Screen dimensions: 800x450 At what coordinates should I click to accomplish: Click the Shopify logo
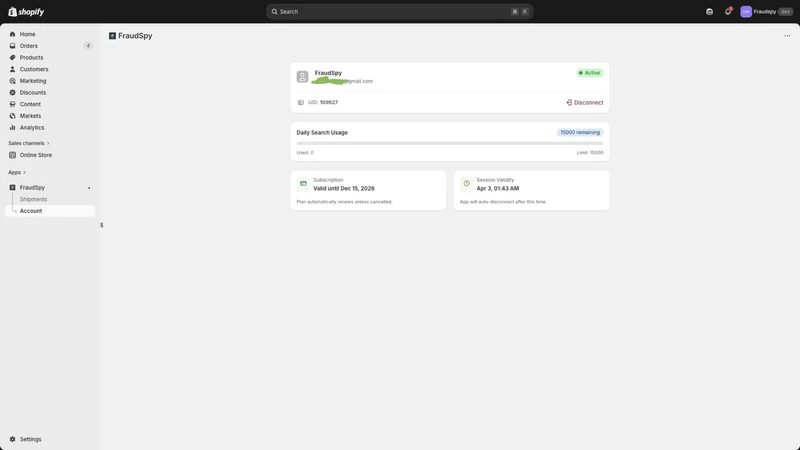[x=26, y=12]
